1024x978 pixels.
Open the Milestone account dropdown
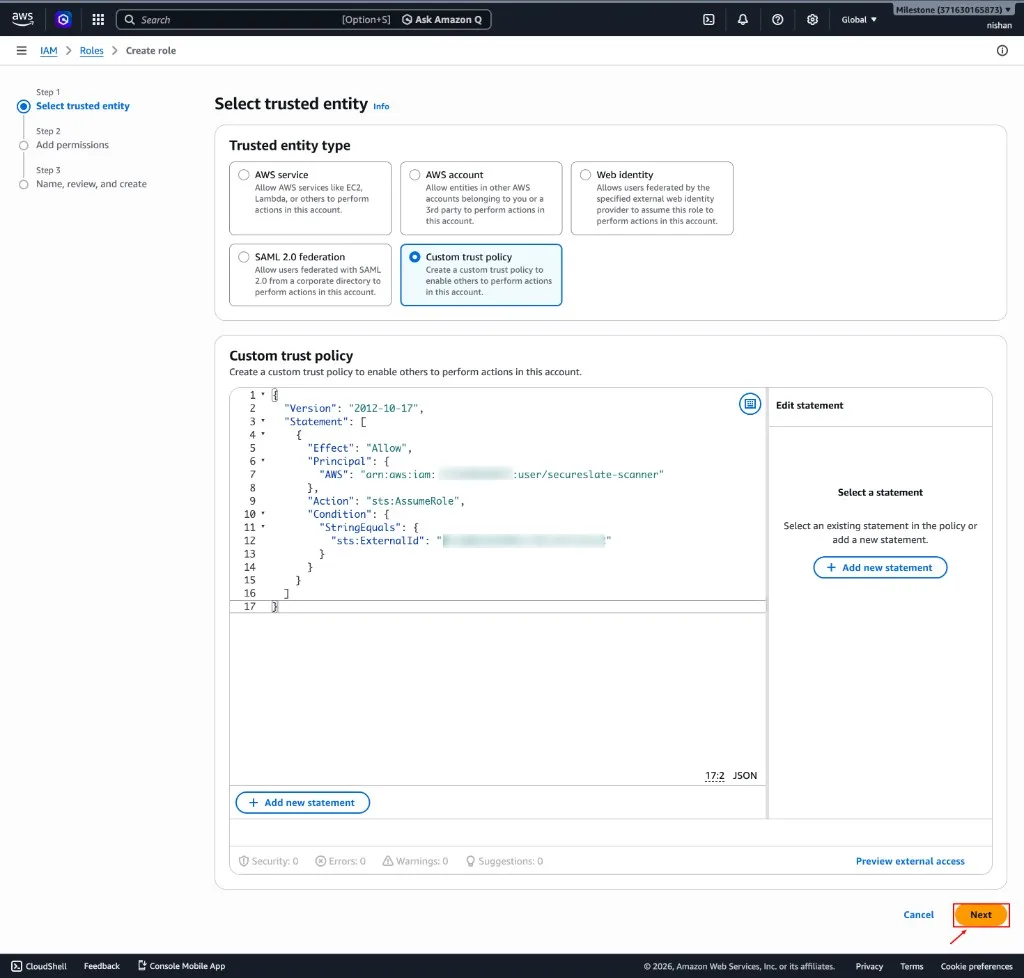[x=953, y=10]
